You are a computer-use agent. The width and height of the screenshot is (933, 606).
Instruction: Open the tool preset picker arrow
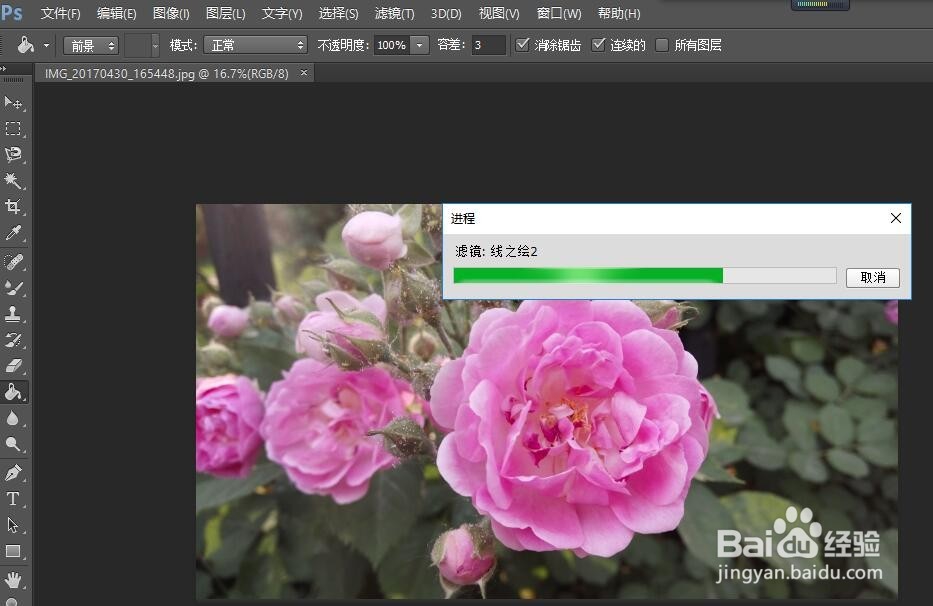click(x=46, y=45)
